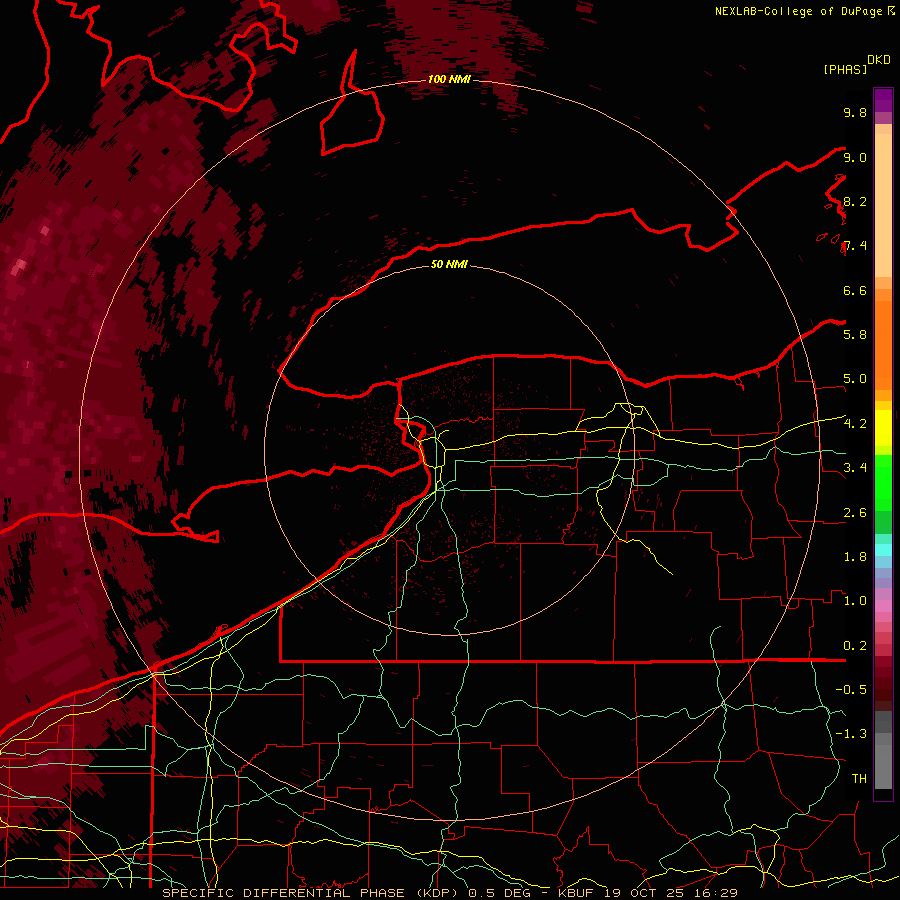900x900 pixels.
Task: Click the 6.6 scale value
Action: click(855, 290)
